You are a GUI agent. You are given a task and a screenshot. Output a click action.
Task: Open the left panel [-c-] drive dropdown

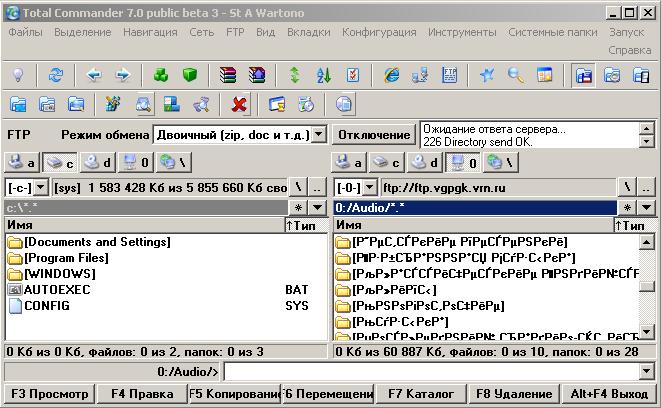41,187
